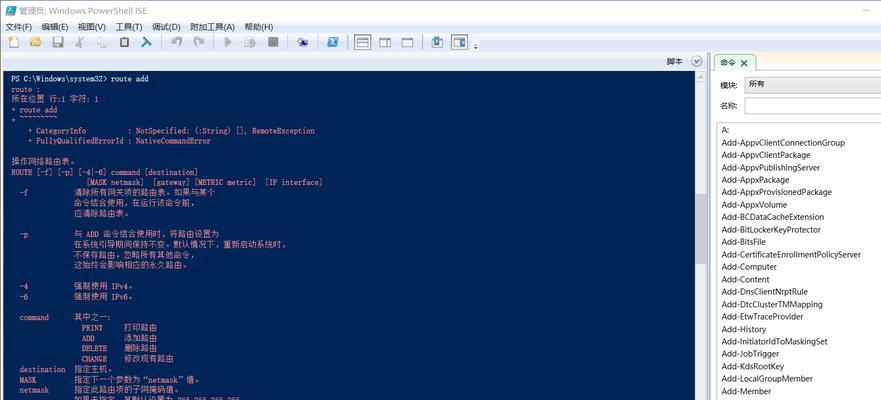Select Add-DnsClientNrptRule command
Viewport: 881px width, 400px height.
point(765,292)
